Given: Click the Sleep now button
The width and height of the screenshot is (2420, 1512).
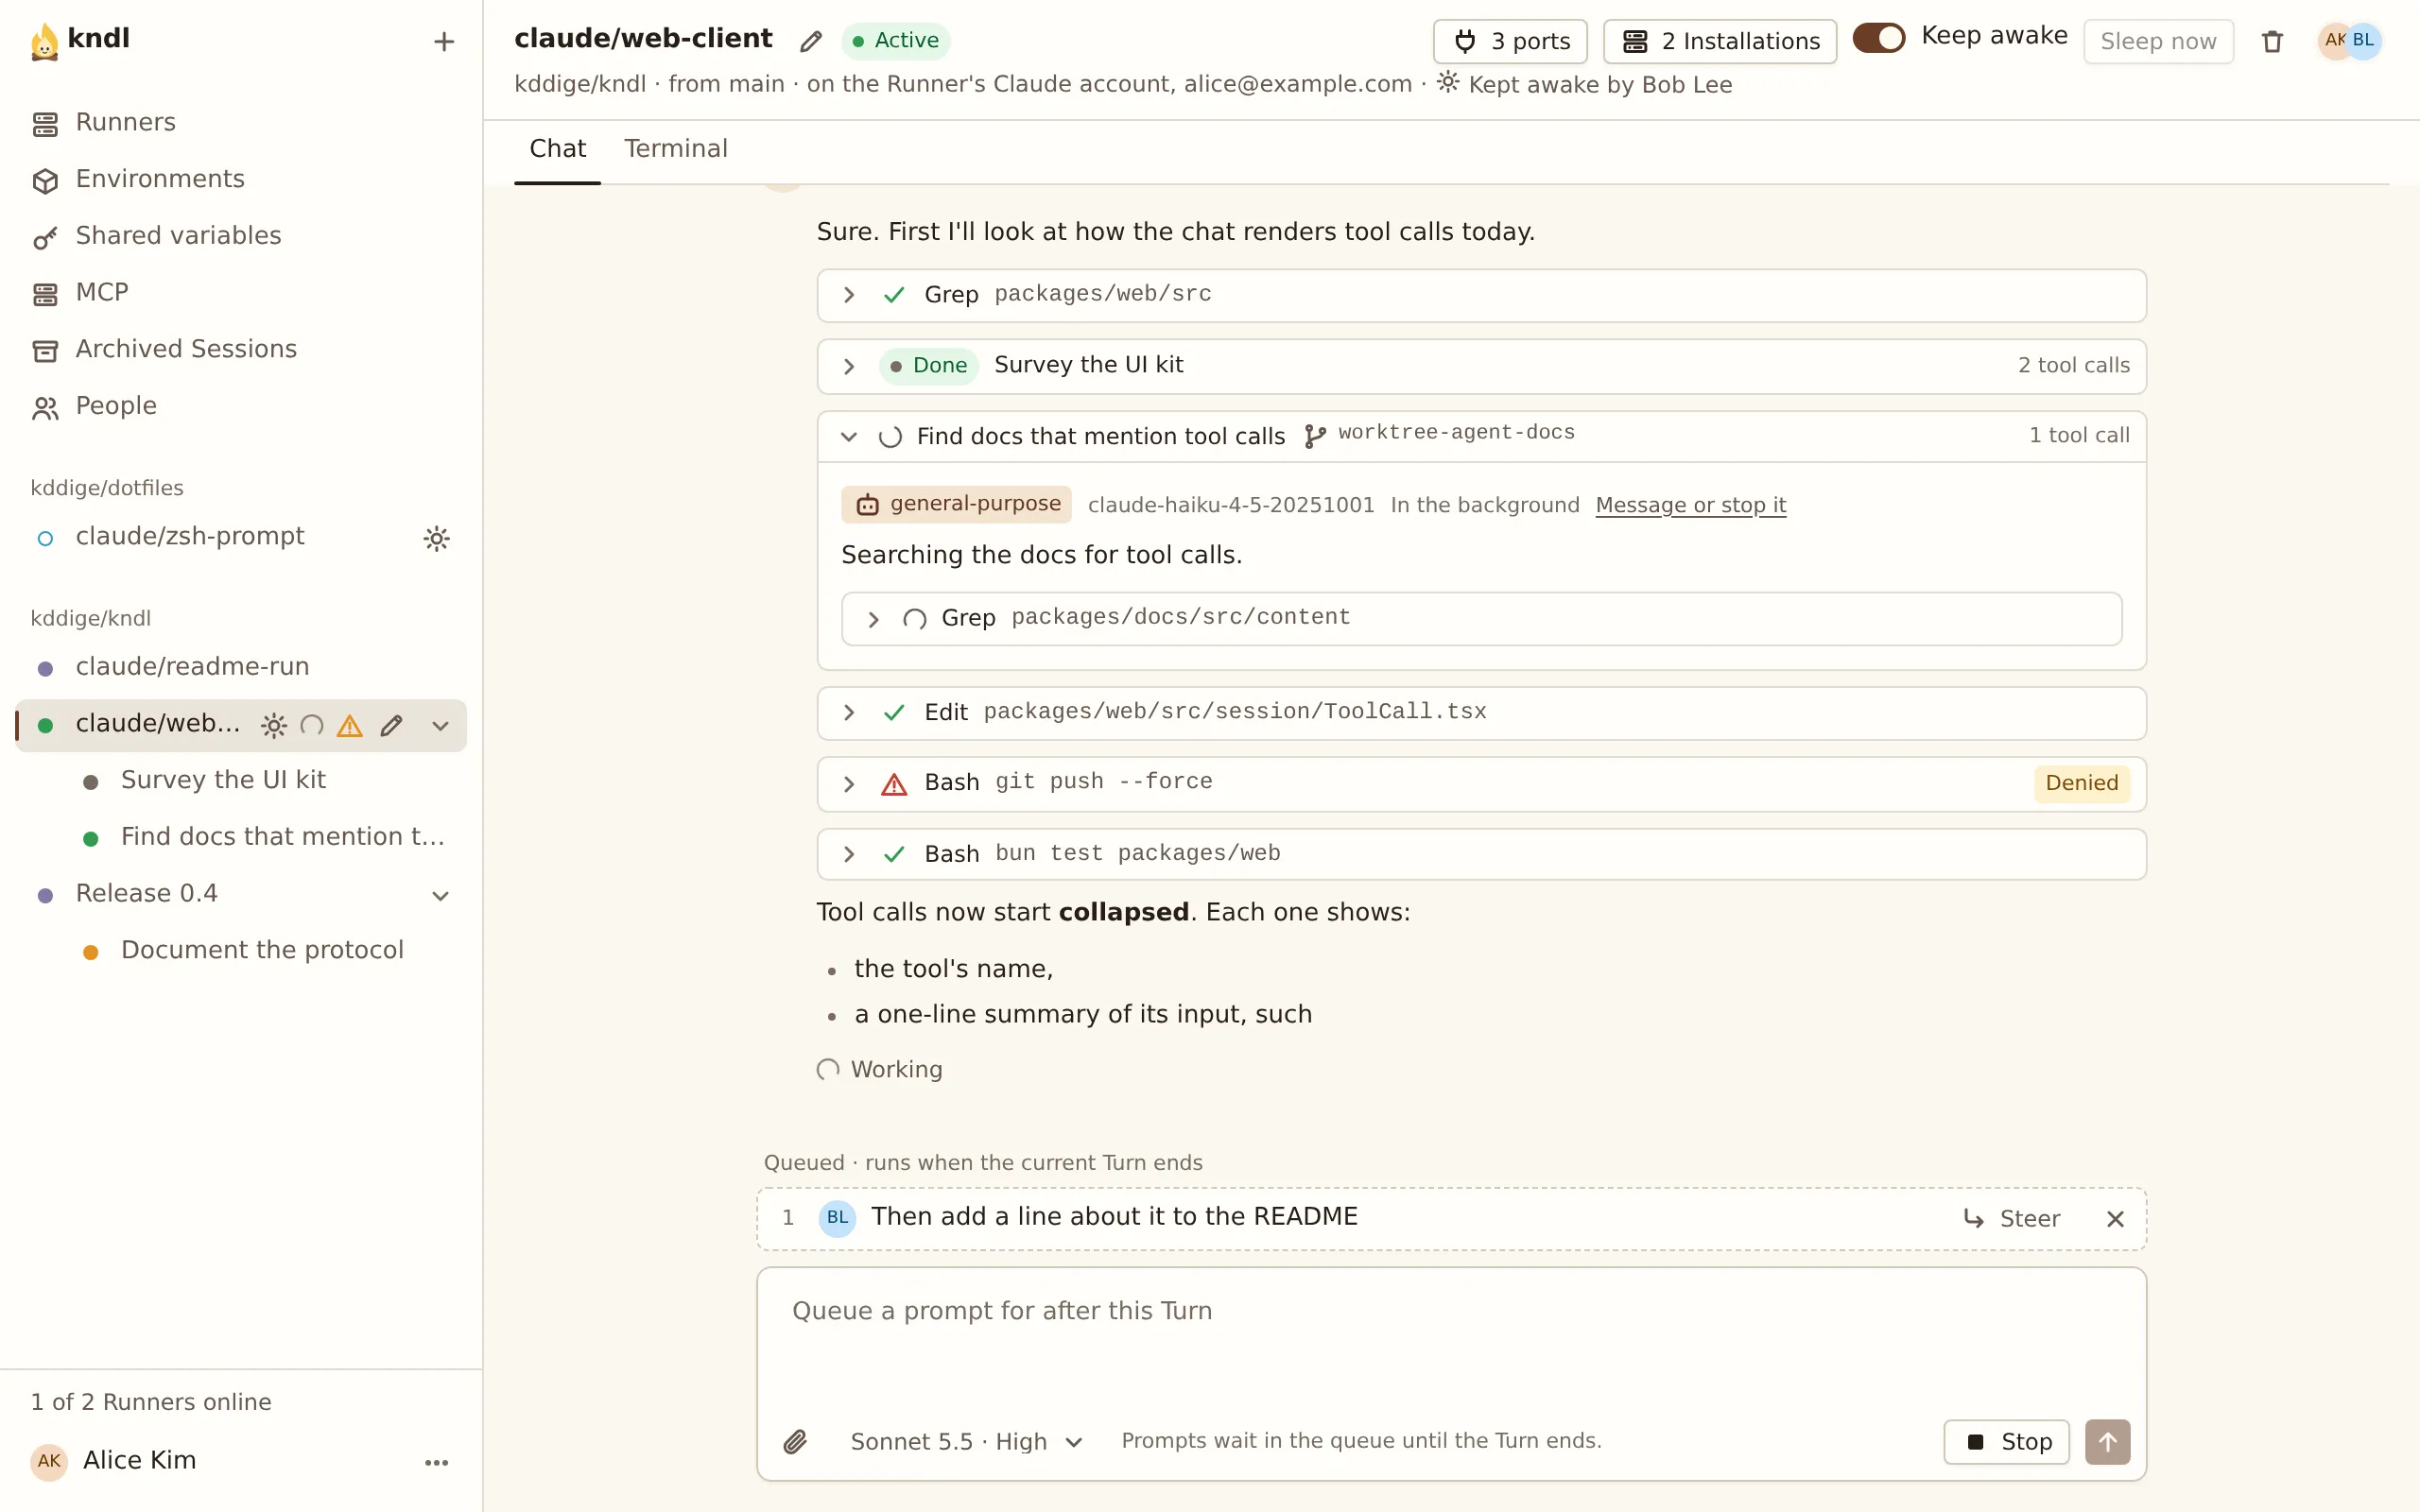Looking at the screenshot, I should point(2158,41).
